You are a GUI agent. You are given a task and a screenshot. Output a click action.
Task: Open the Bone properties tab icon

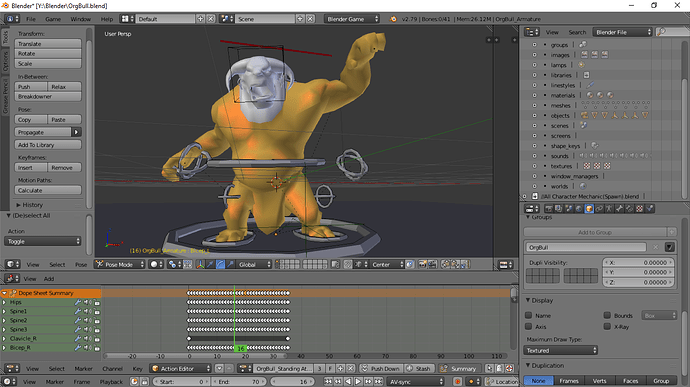click(x=620, y=209)
